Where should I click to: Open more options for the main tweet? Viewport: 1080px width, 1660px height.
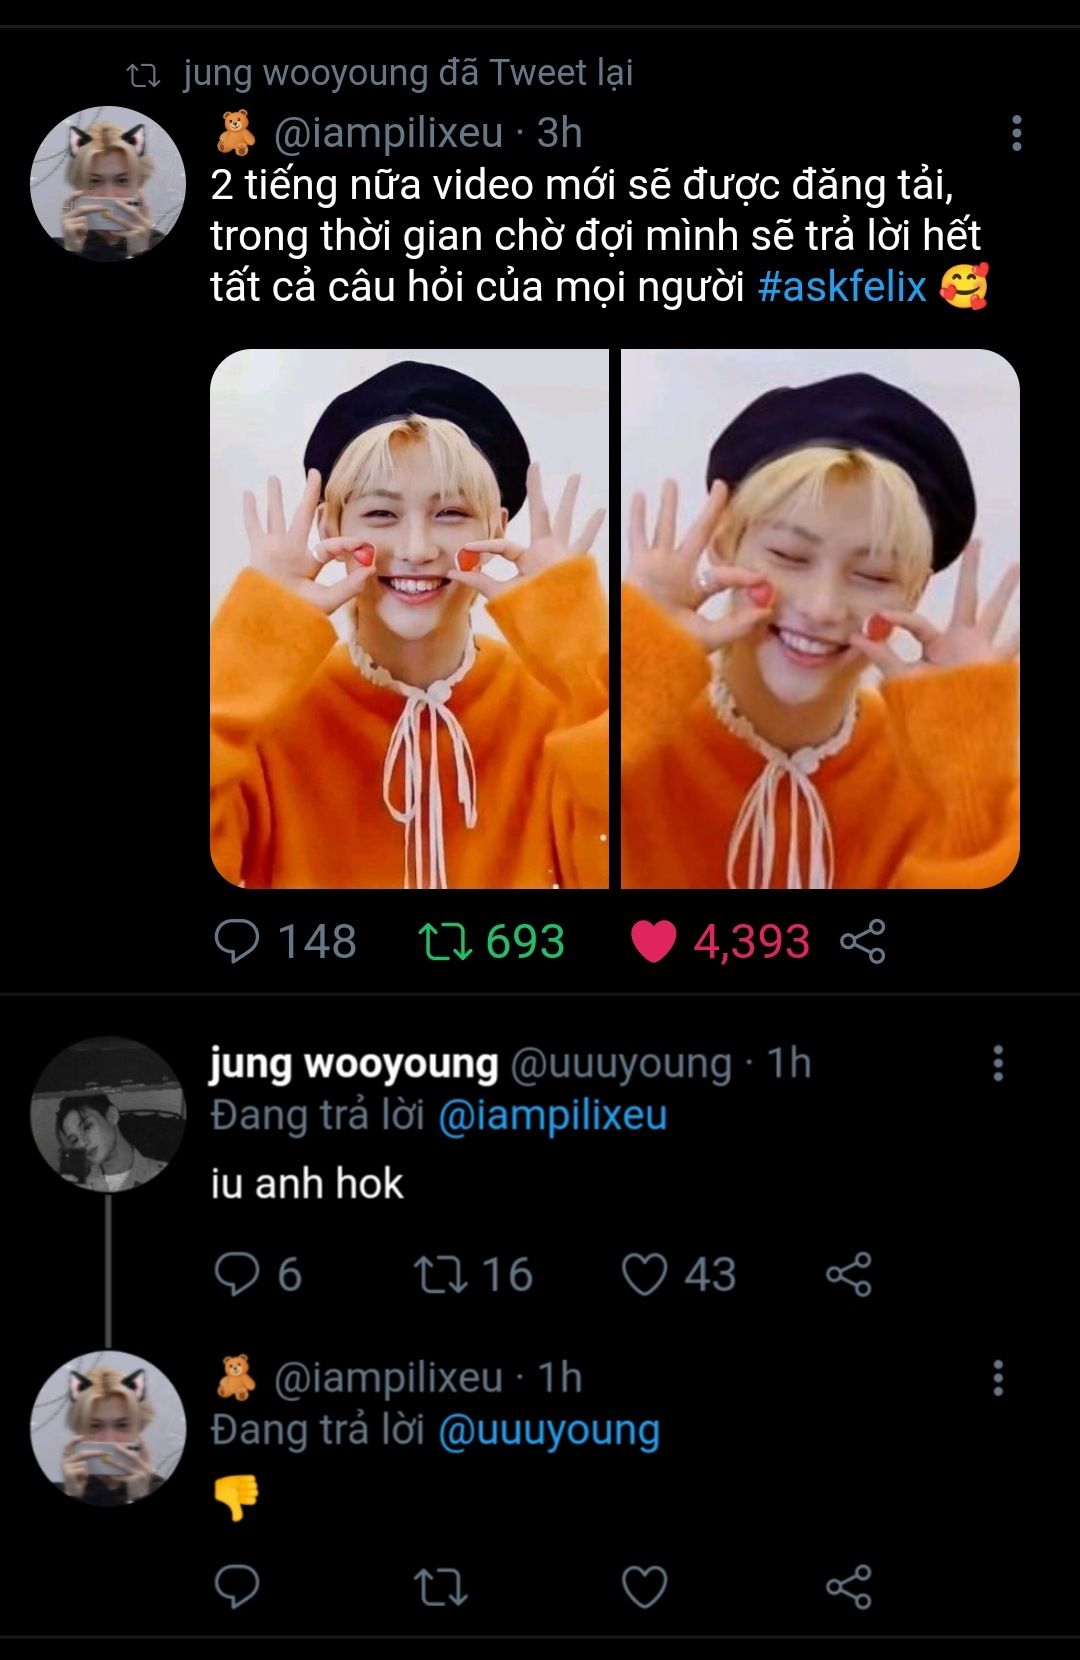[1016, 133]
